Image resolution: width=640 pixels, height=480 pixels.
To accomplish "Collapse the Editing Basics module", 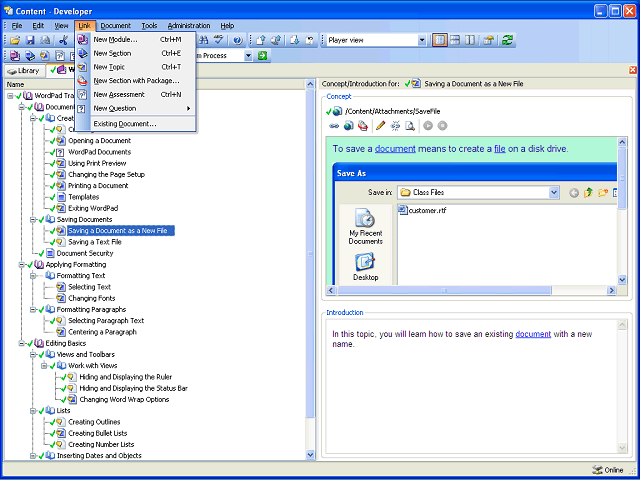I will [x=22, y=343].
